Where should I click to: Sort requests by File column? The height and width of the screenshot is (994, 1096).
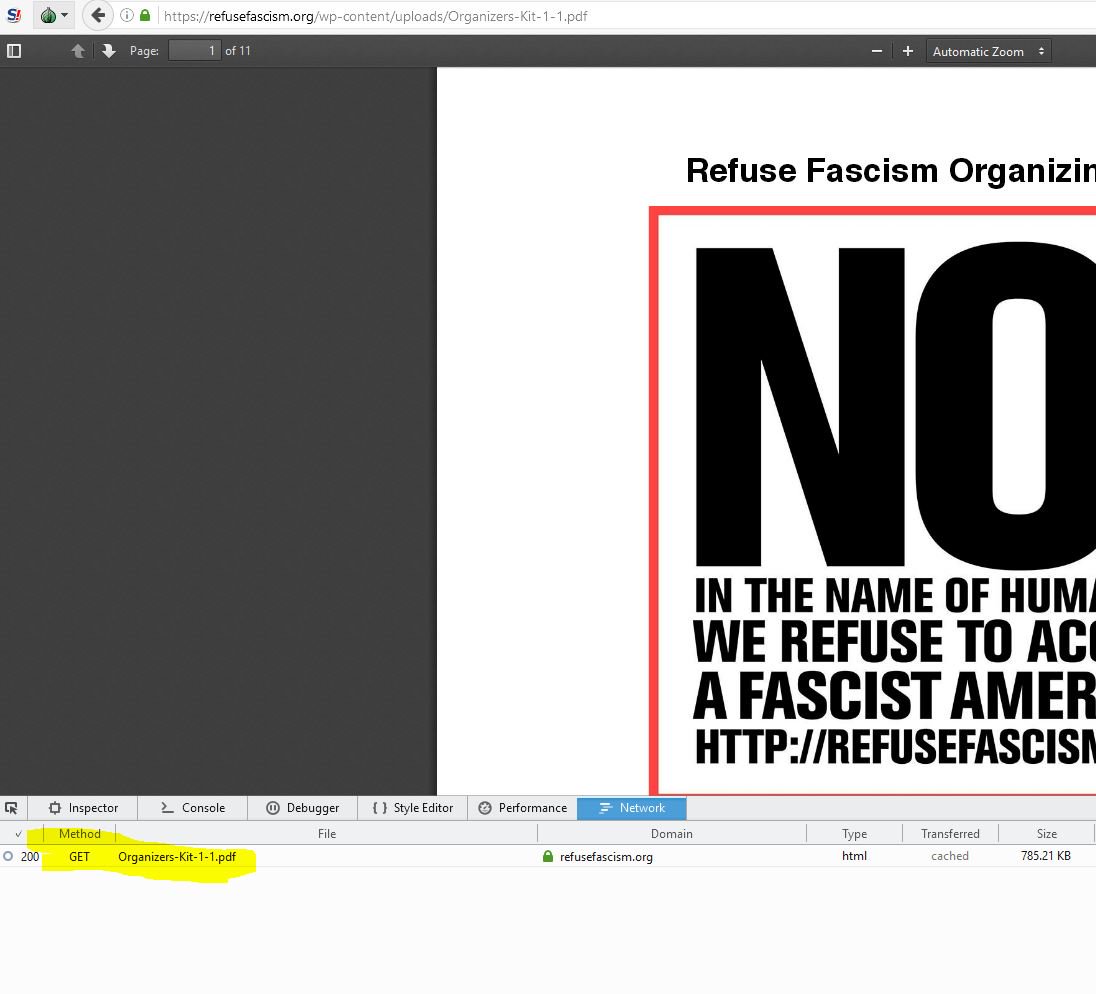coord(326,834)
